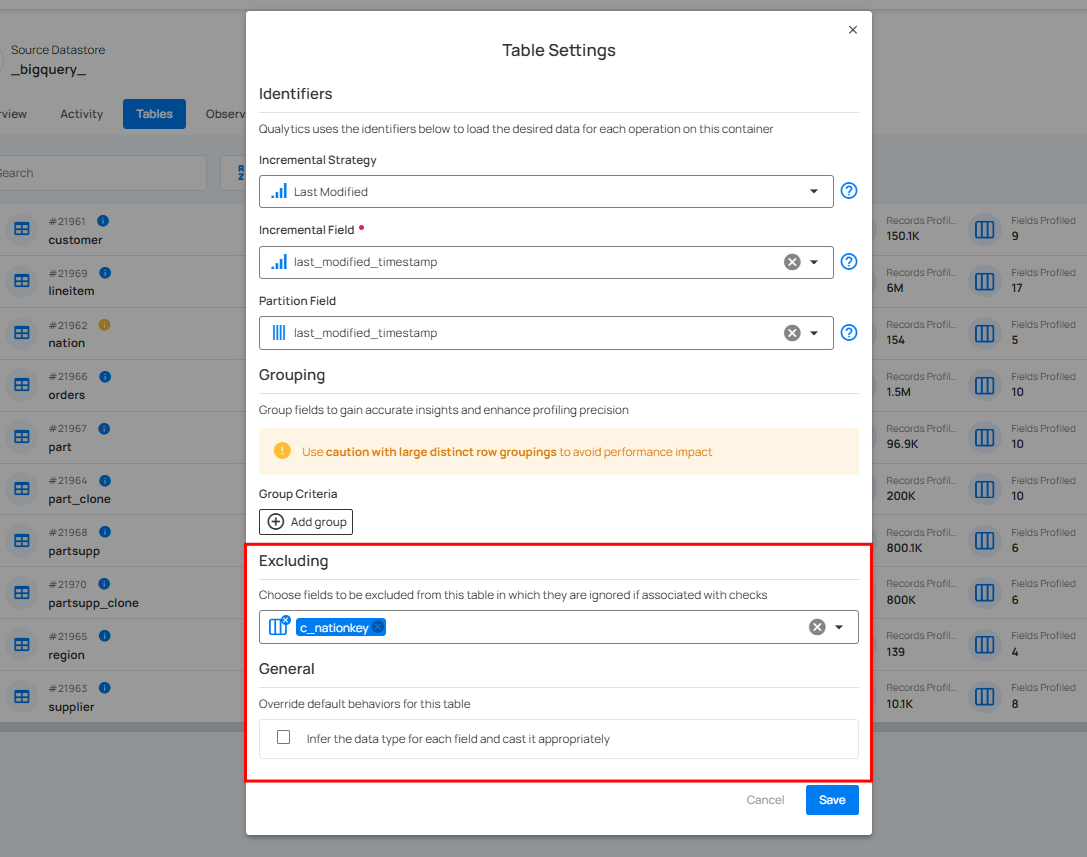Remove the c_nationkey excluded field chip
Viewport: 1087px width, 857px height.
point(377,627)
